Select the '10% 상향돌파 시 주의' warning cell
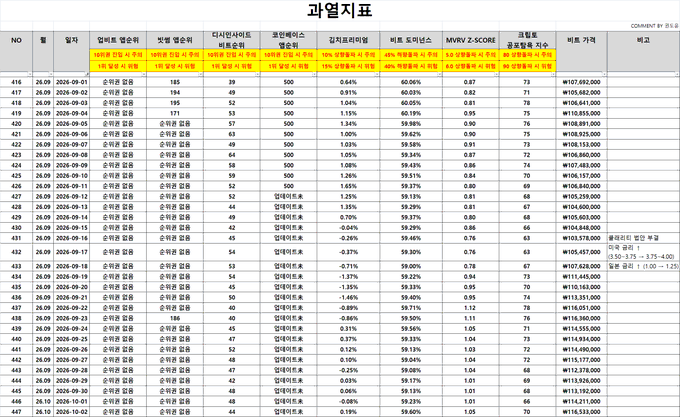Screen dimensions: 680x417 348,55
